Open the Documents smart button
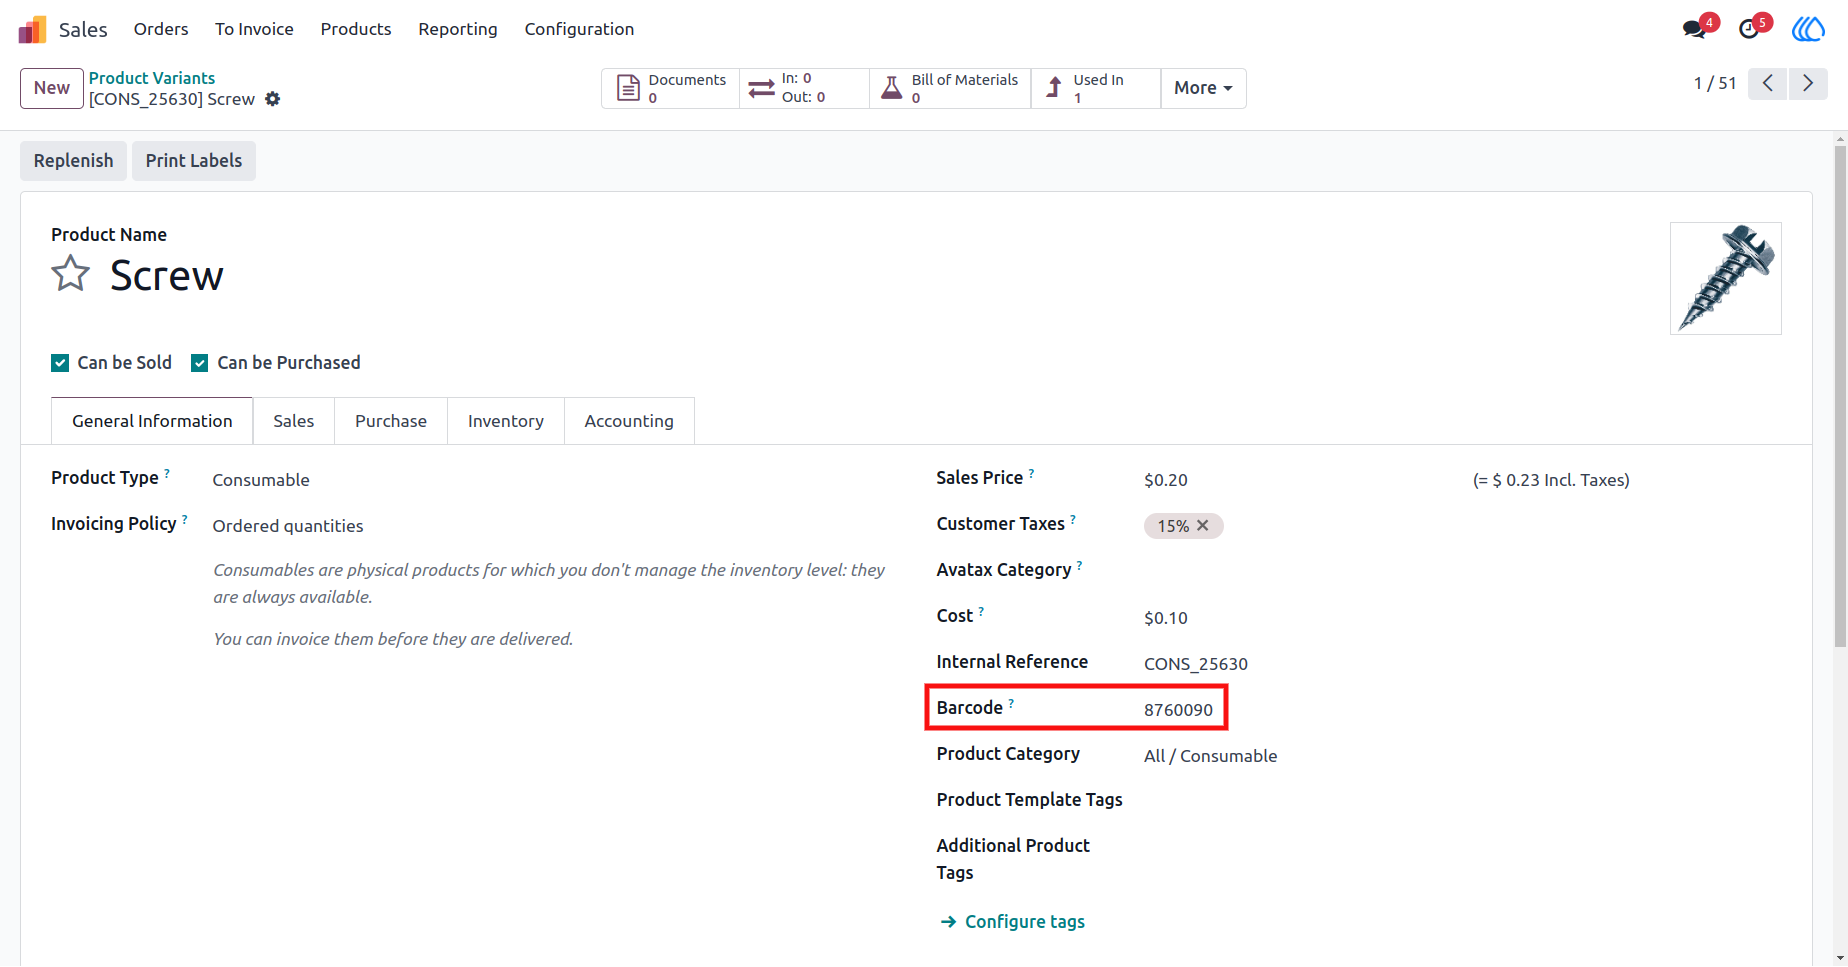 click(671, 88)
